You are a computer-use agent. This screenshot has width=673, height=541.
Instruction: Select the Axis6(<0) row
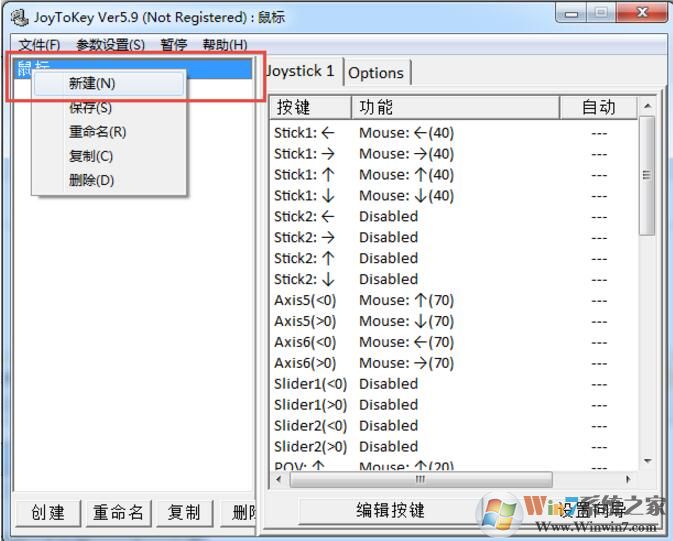pos(454,342)
